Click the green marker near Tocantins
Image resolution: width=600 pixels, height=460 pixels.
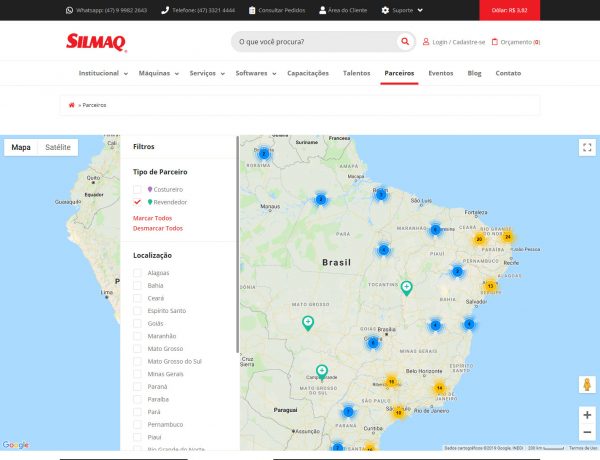[x=407, y=288]
